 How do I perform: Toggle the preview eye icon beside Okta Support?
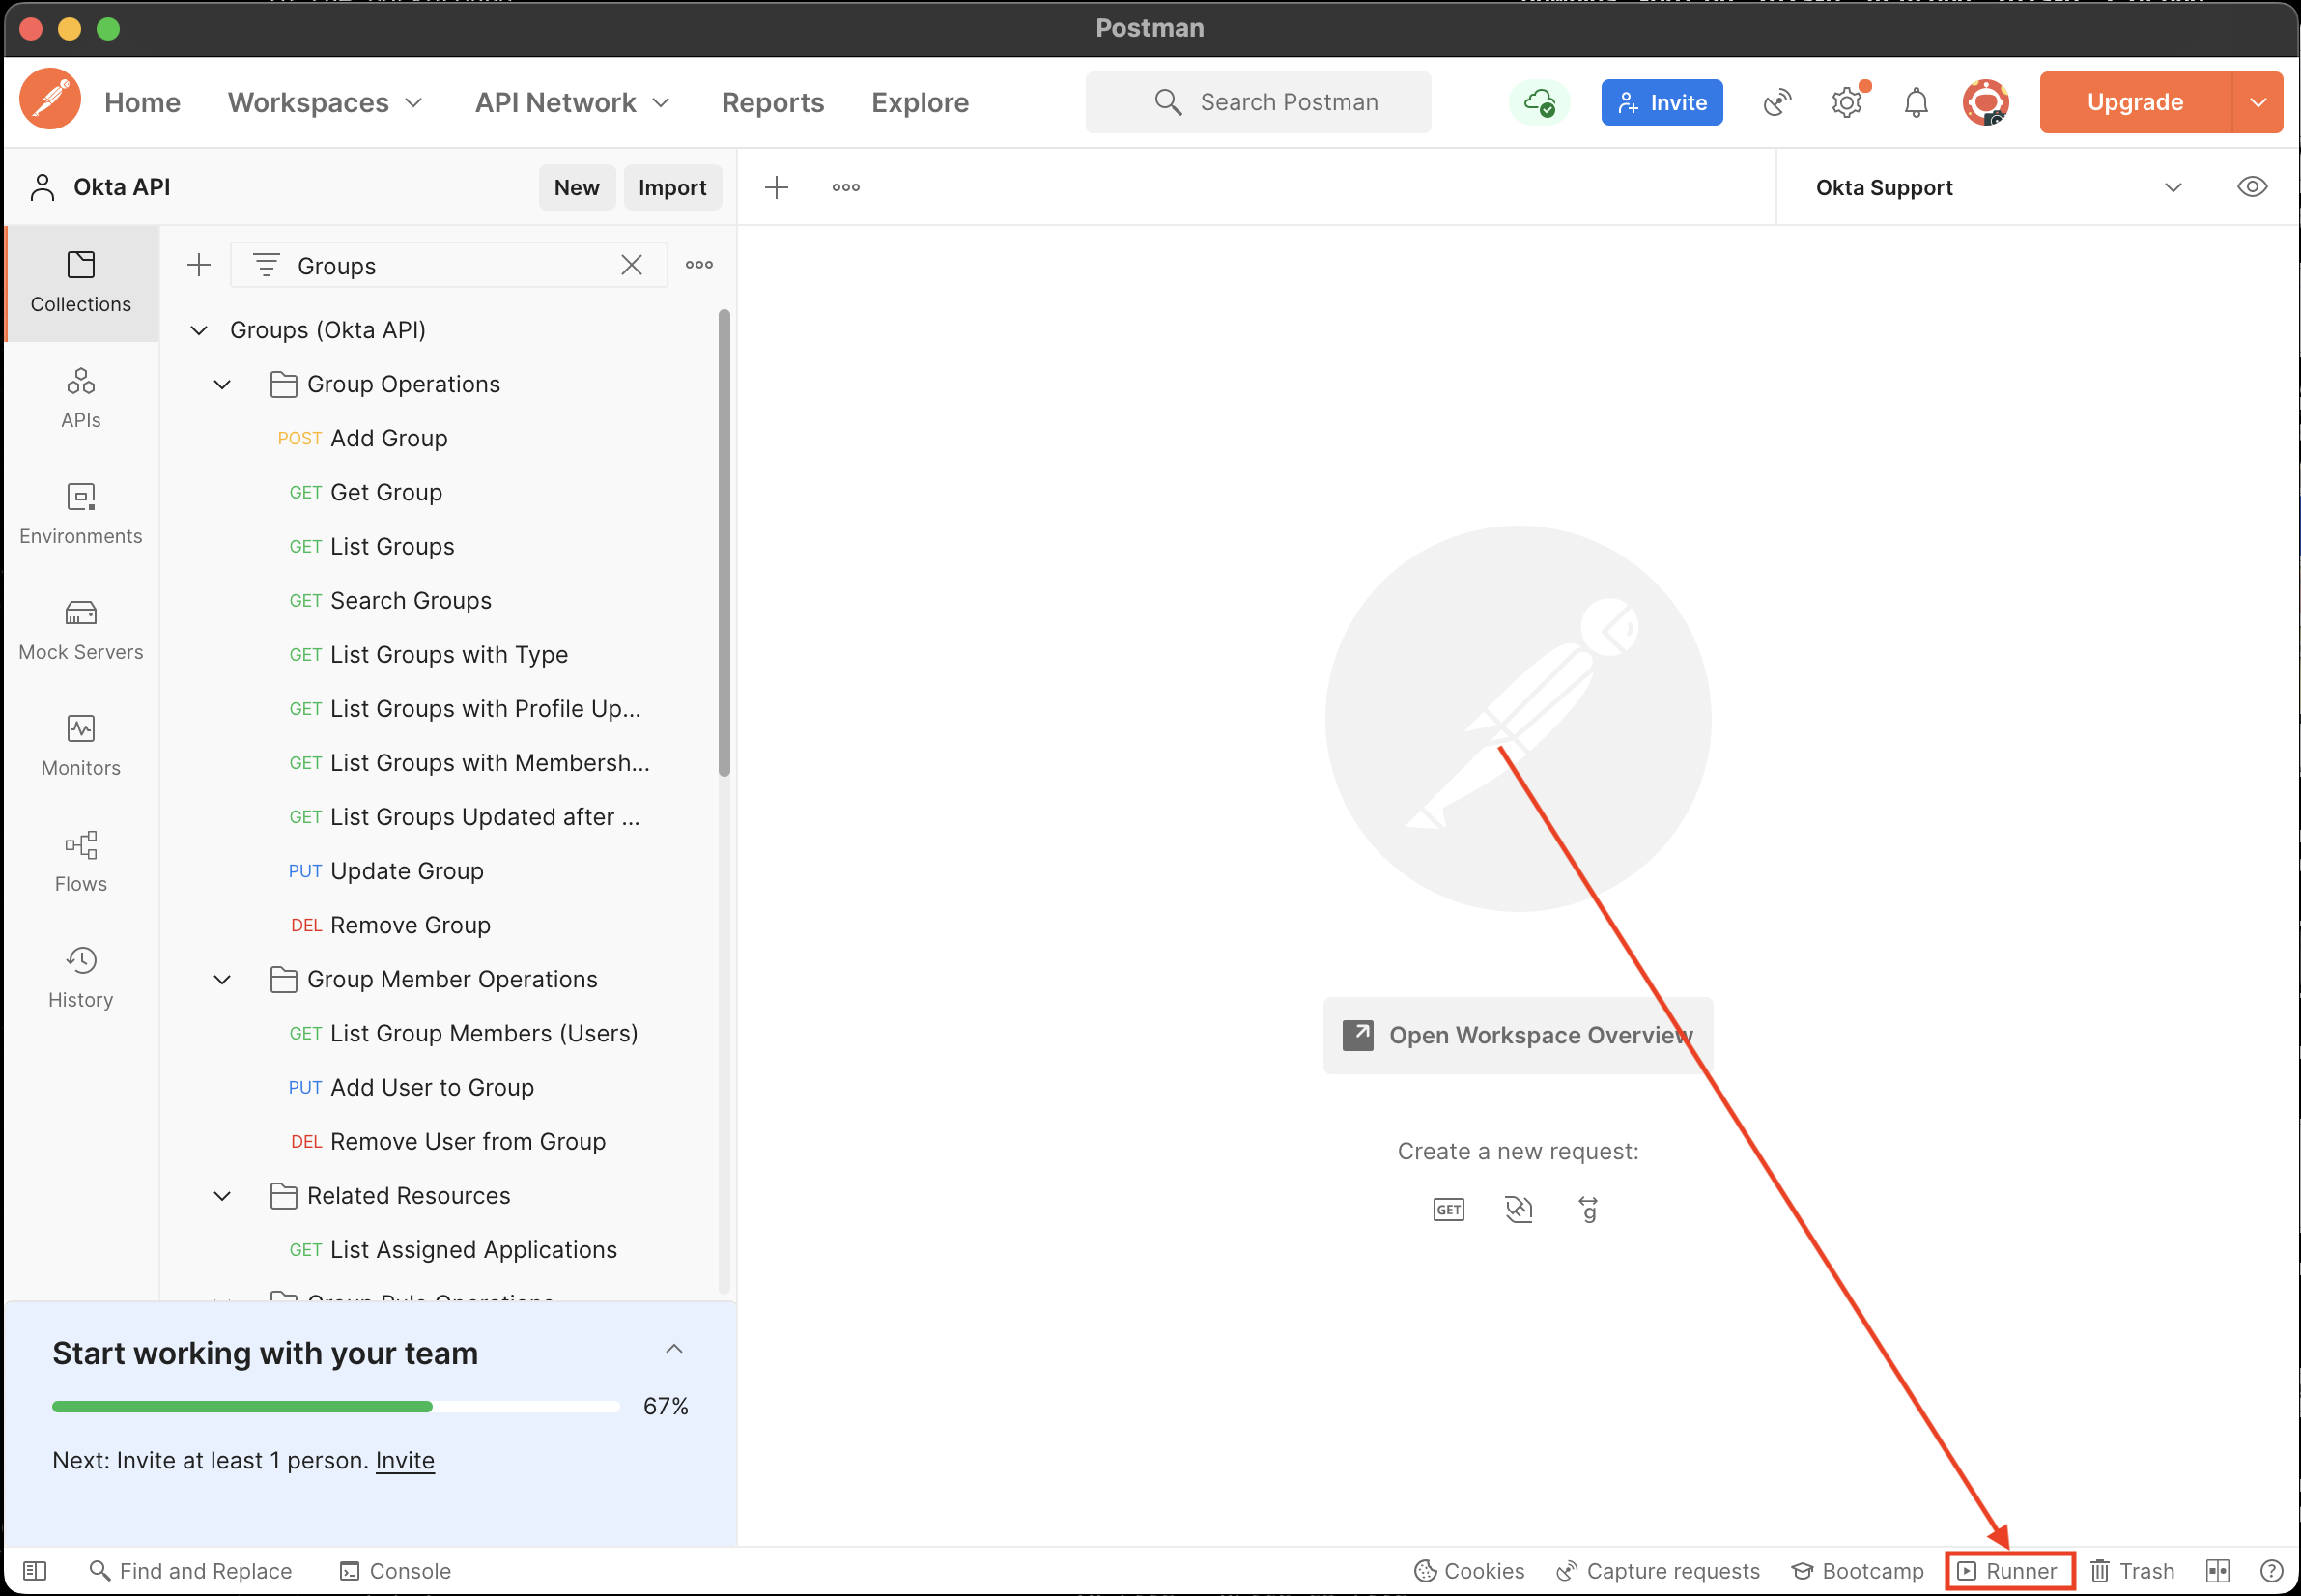(2252, 187)
